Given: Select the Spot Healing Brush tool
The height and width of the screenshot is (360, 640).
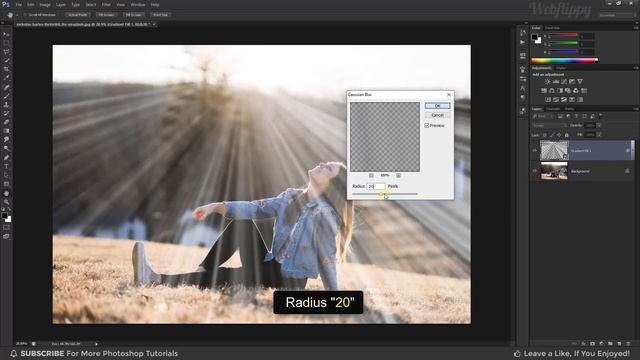Looking at the screenshot, I should tap(6, 87).
